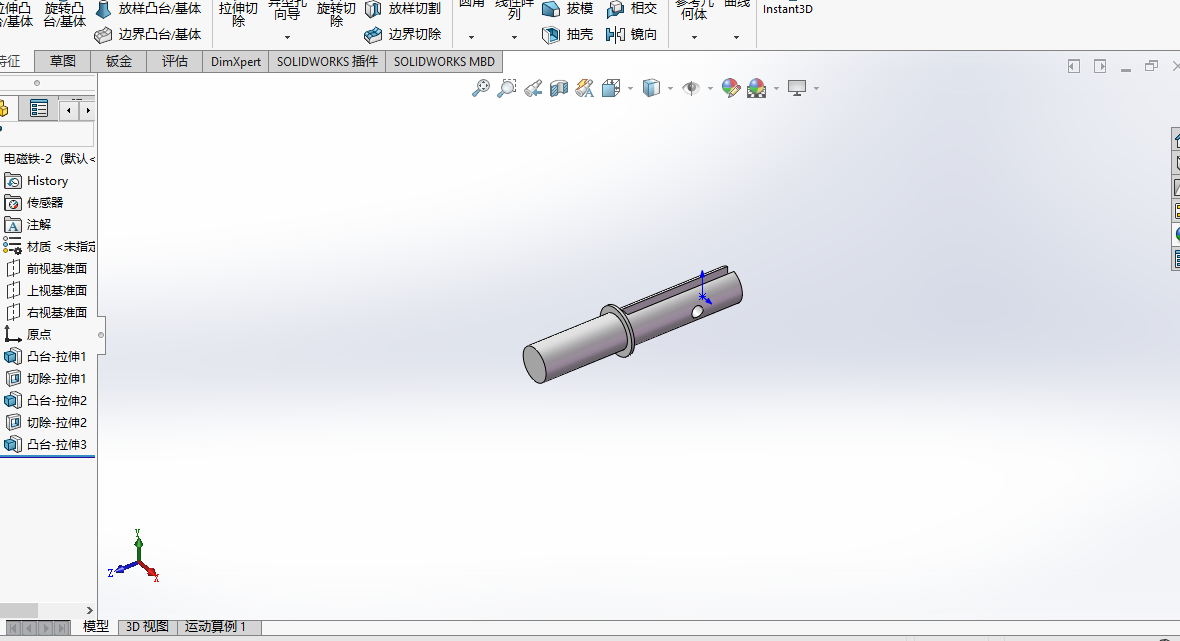Click 旋转凸台/基体 tool
Viewport: 1180px width, 641px height.
[64, 14]
